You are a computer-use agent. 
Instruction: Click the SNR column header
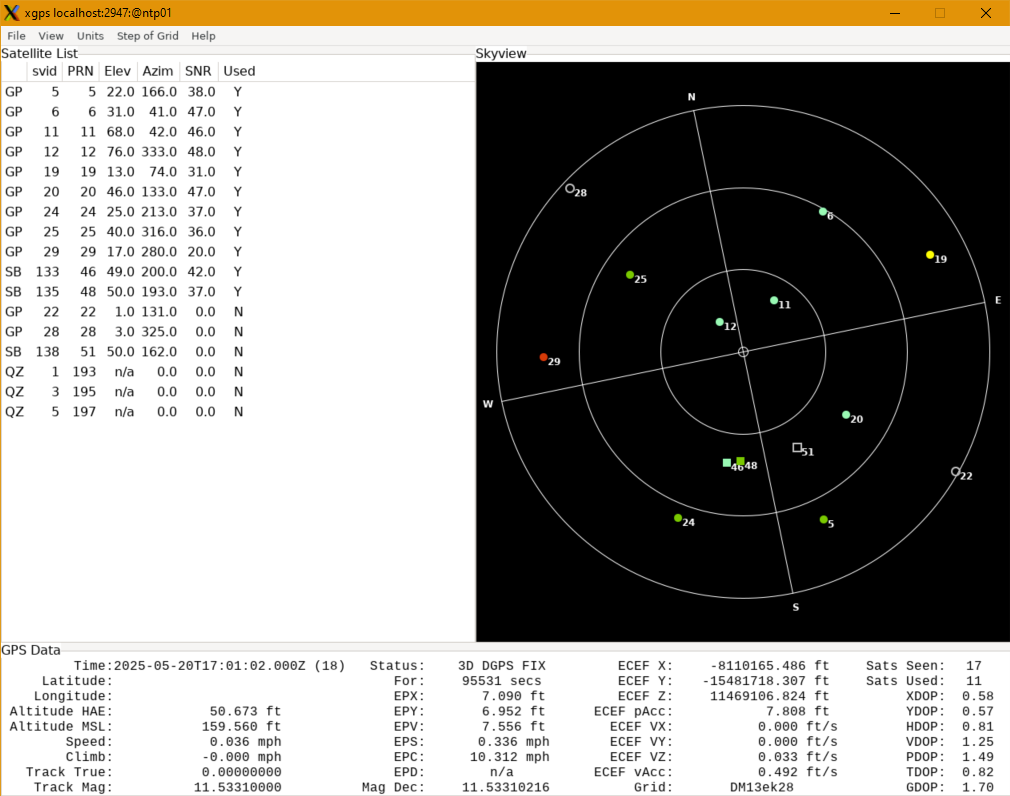pos(198,71)
